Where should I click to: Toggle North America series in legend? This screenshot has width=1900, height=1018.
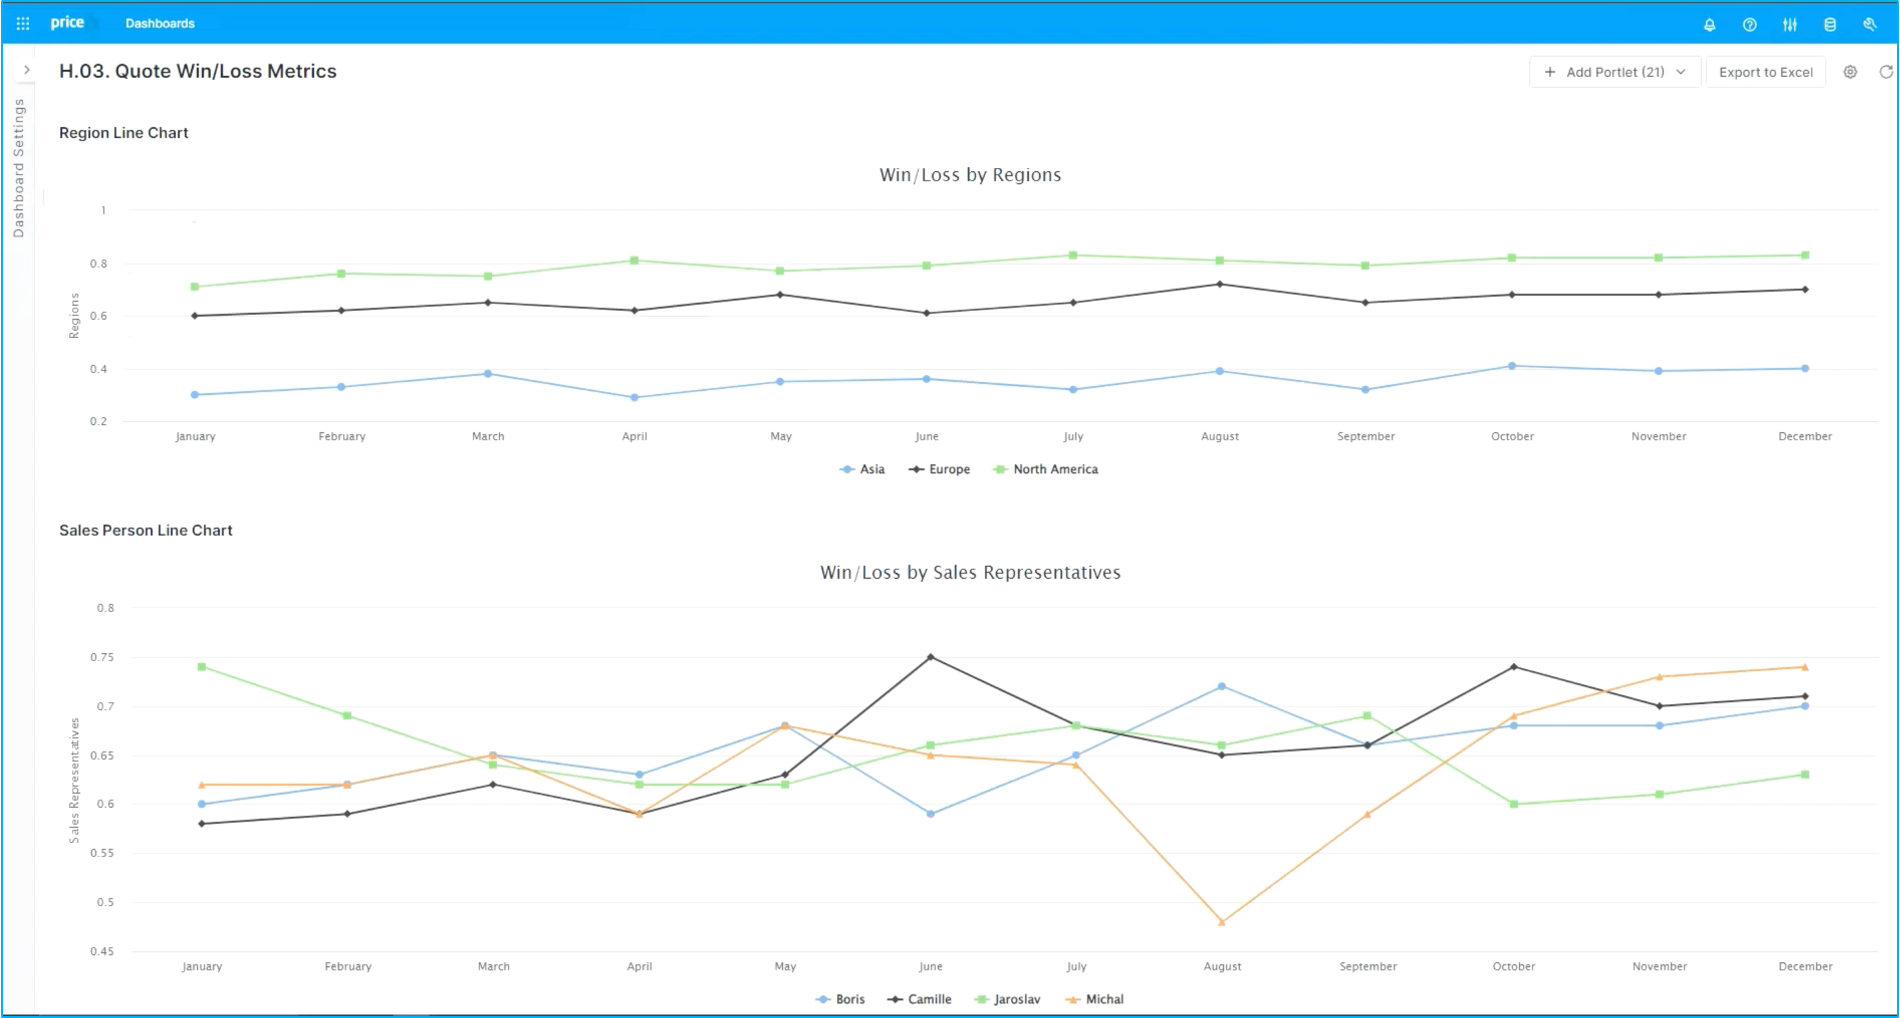point(1045,469)
